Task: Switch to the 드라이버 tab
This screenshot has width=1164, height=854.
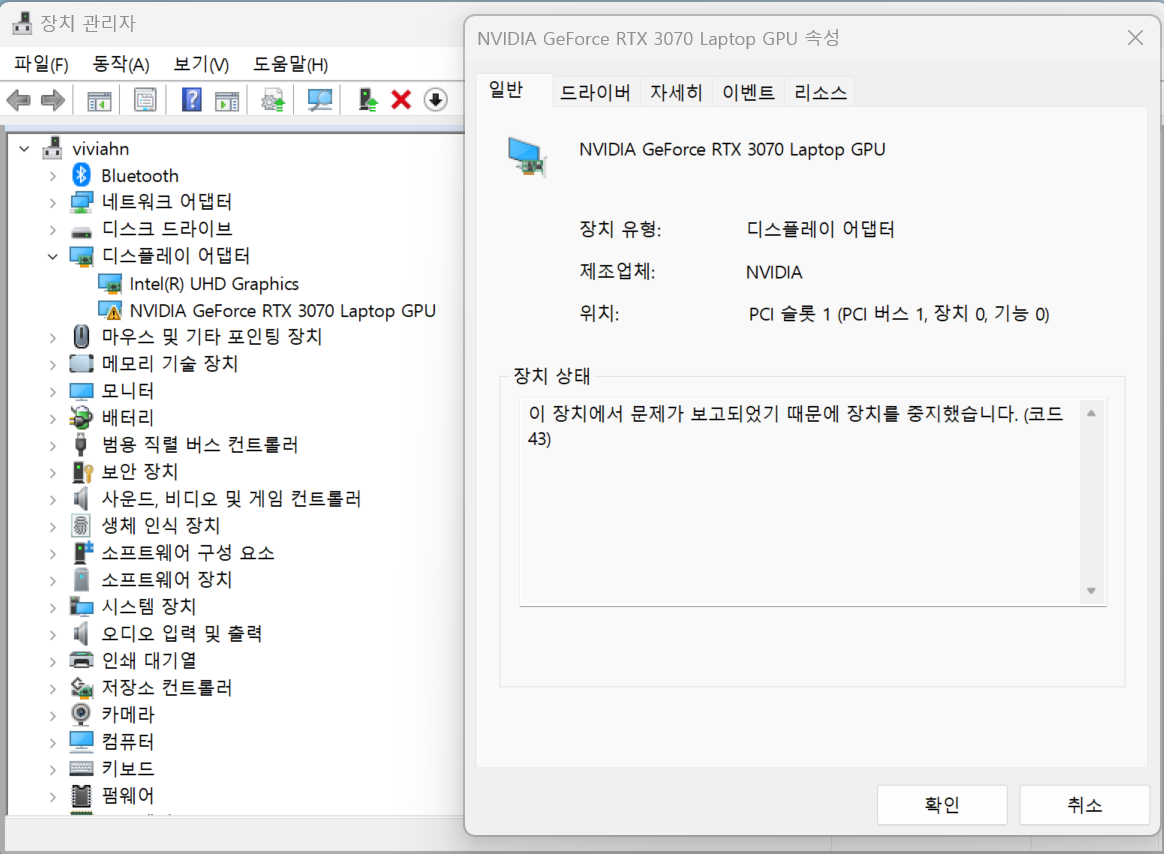Action: (595, 93)
